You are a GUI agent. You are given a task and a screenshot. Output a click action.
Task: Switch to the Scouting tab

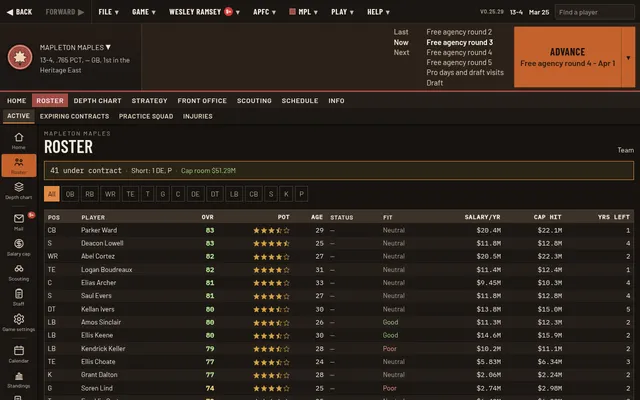tap(254, 100)
